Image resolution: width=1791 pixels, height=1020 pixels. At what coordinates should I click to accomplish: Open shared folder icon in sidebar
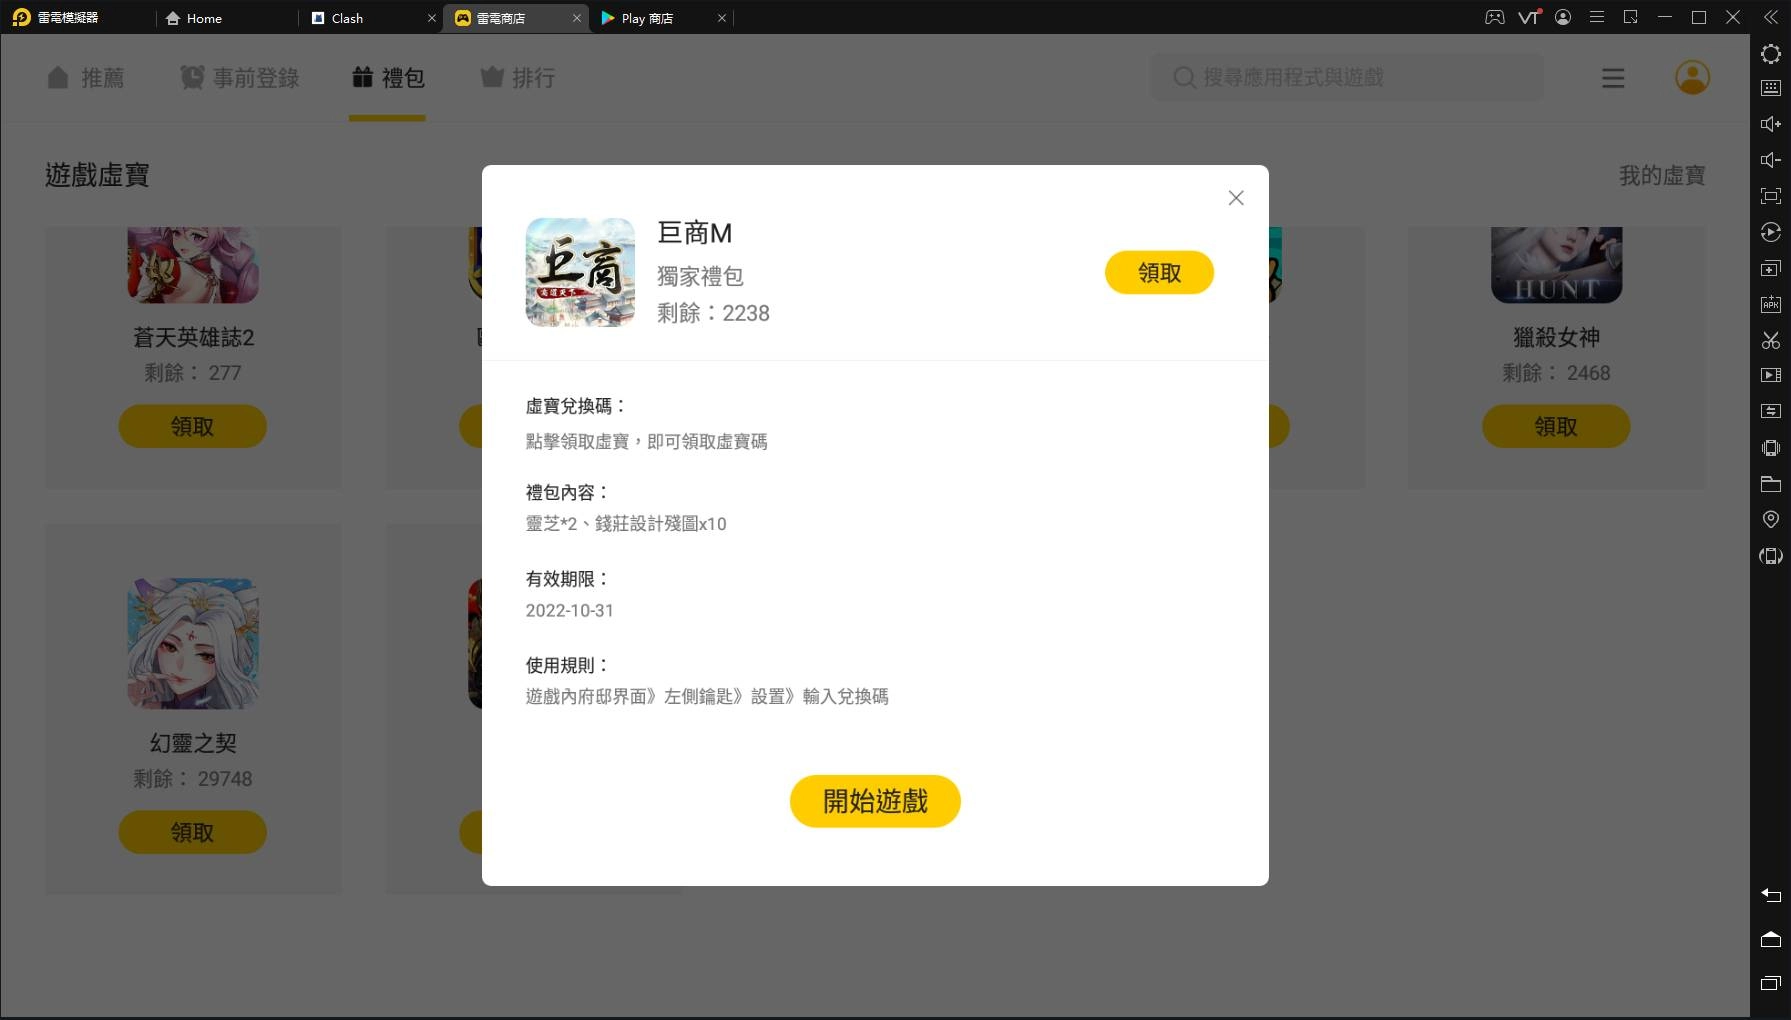[1770, 484]
